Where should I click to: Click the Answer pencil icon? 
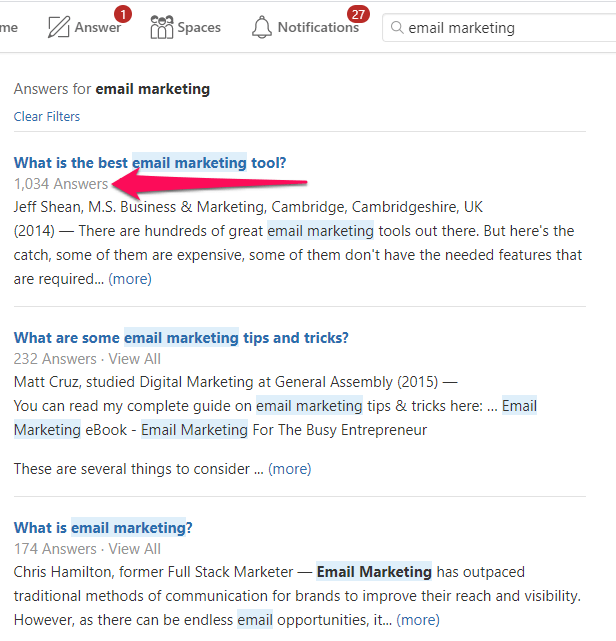59,27
